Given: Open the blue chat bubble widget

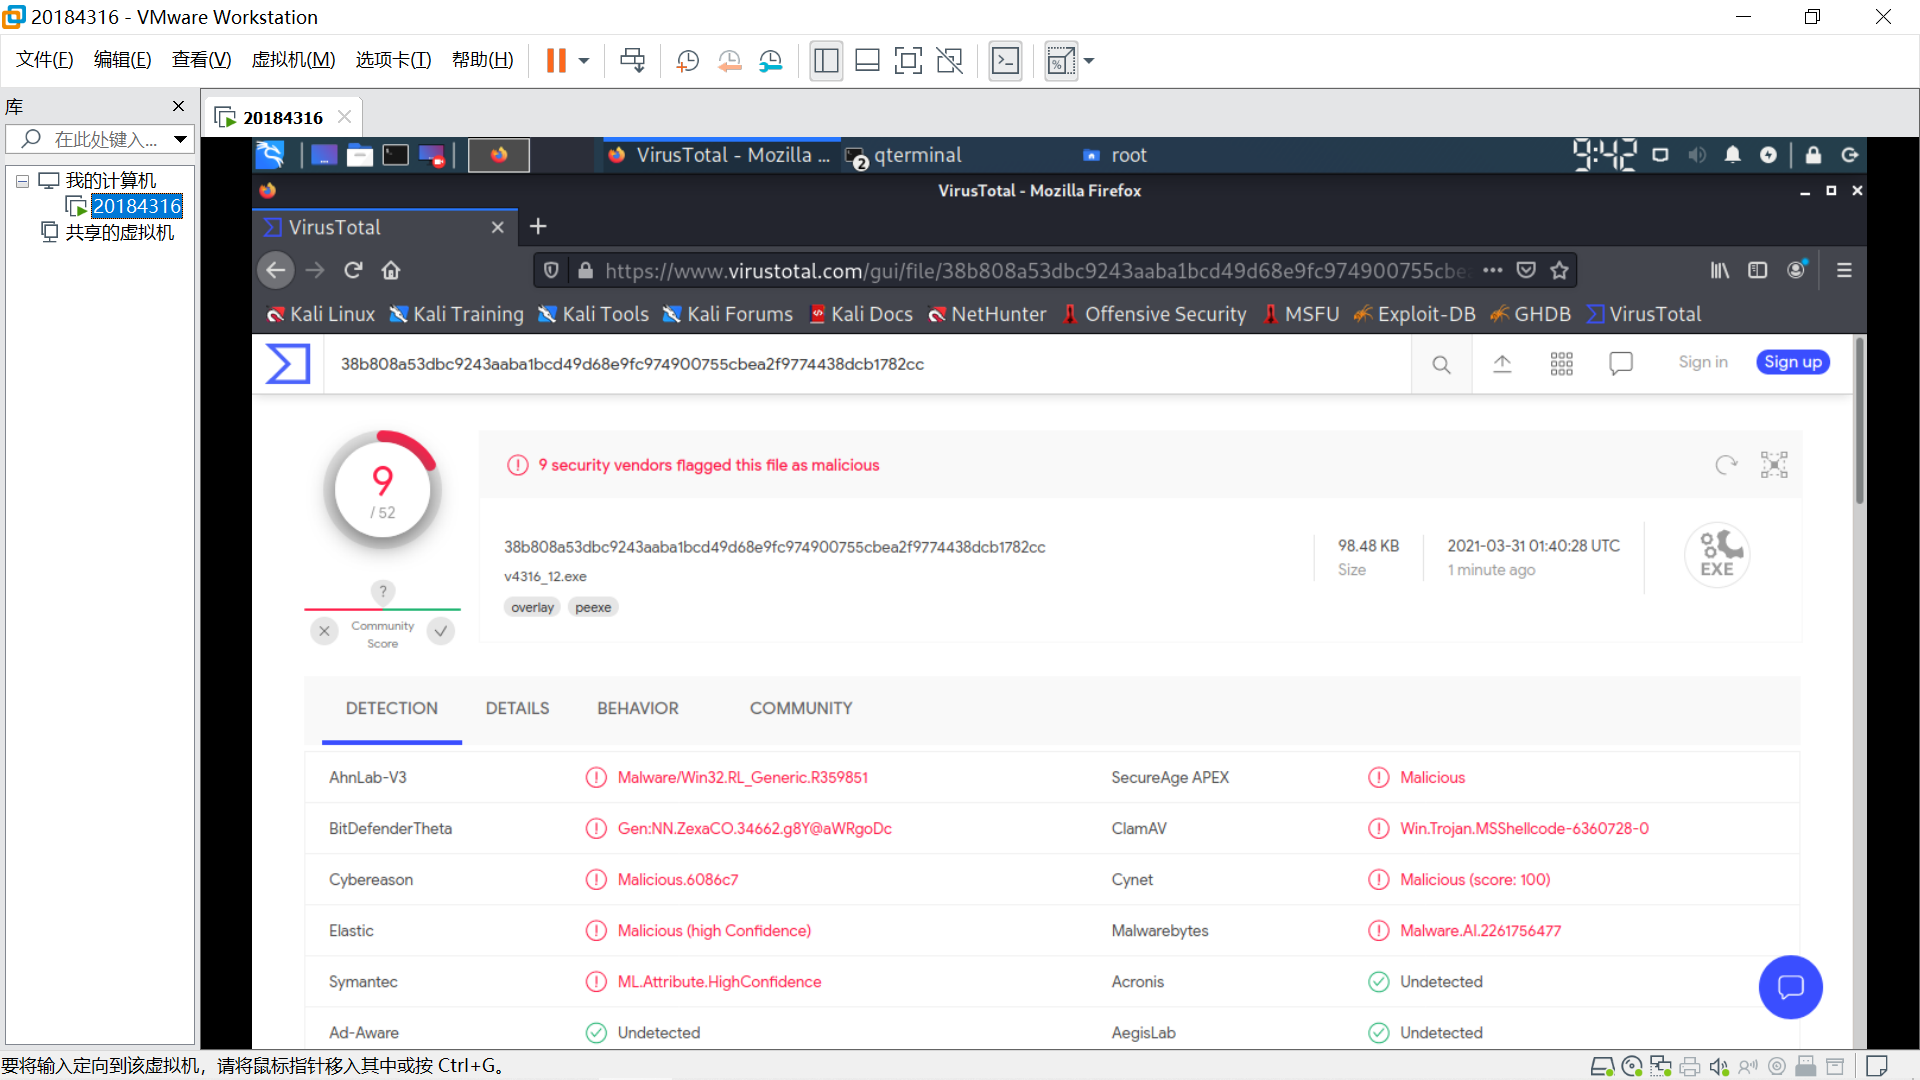Looking at the screenshot, I should [x=1790, y=987].
